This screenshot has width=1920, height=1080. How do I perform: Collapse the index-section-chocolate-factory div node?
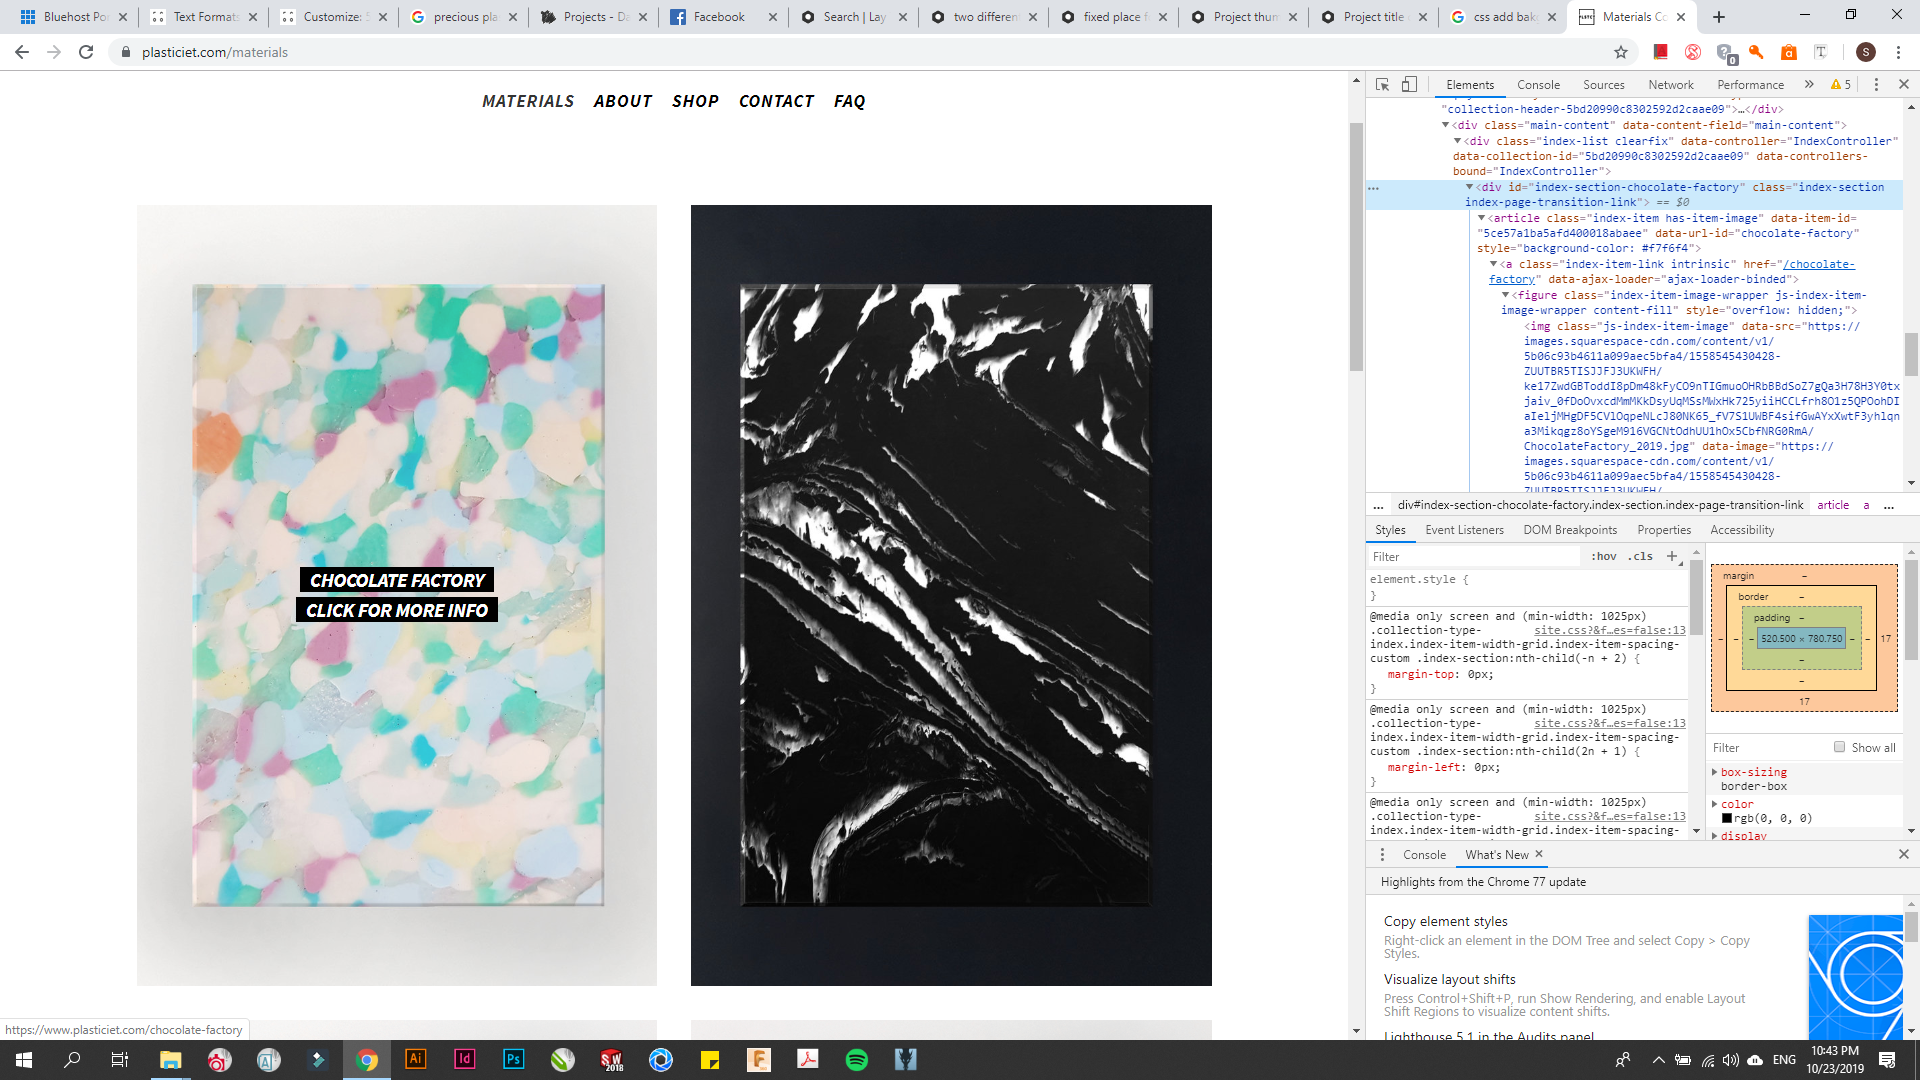point(1469,187)
